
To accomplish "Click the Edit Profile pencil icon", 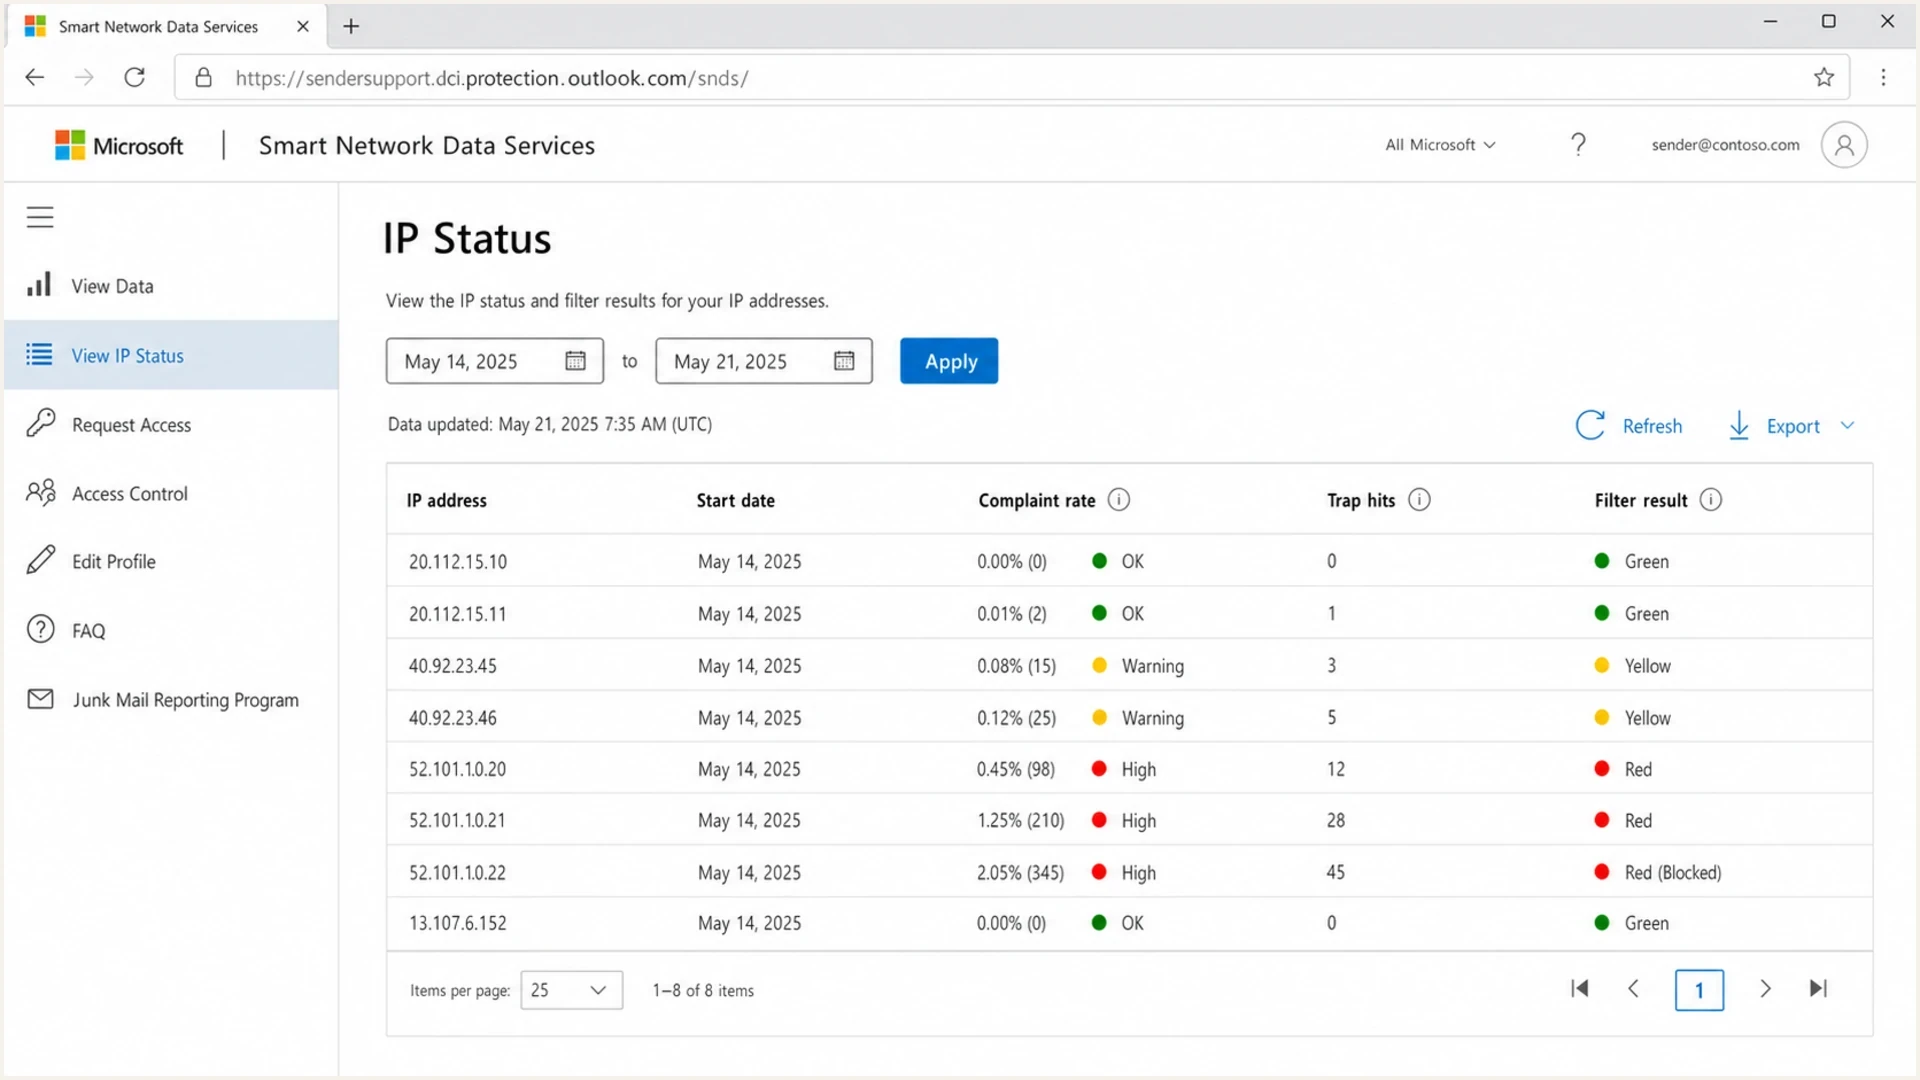I will tap(40, 560).
